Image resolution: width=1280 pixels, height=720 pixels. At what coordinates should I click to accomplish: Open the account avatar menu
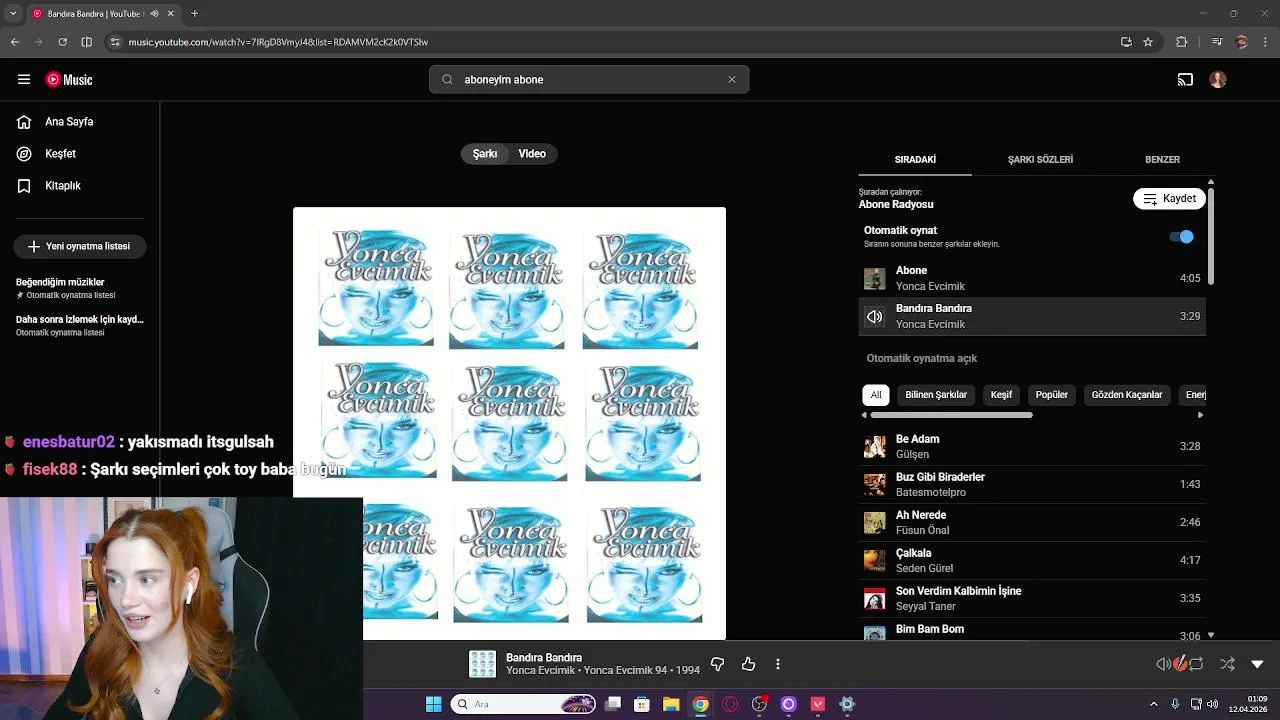click(x=1218, y=80)
